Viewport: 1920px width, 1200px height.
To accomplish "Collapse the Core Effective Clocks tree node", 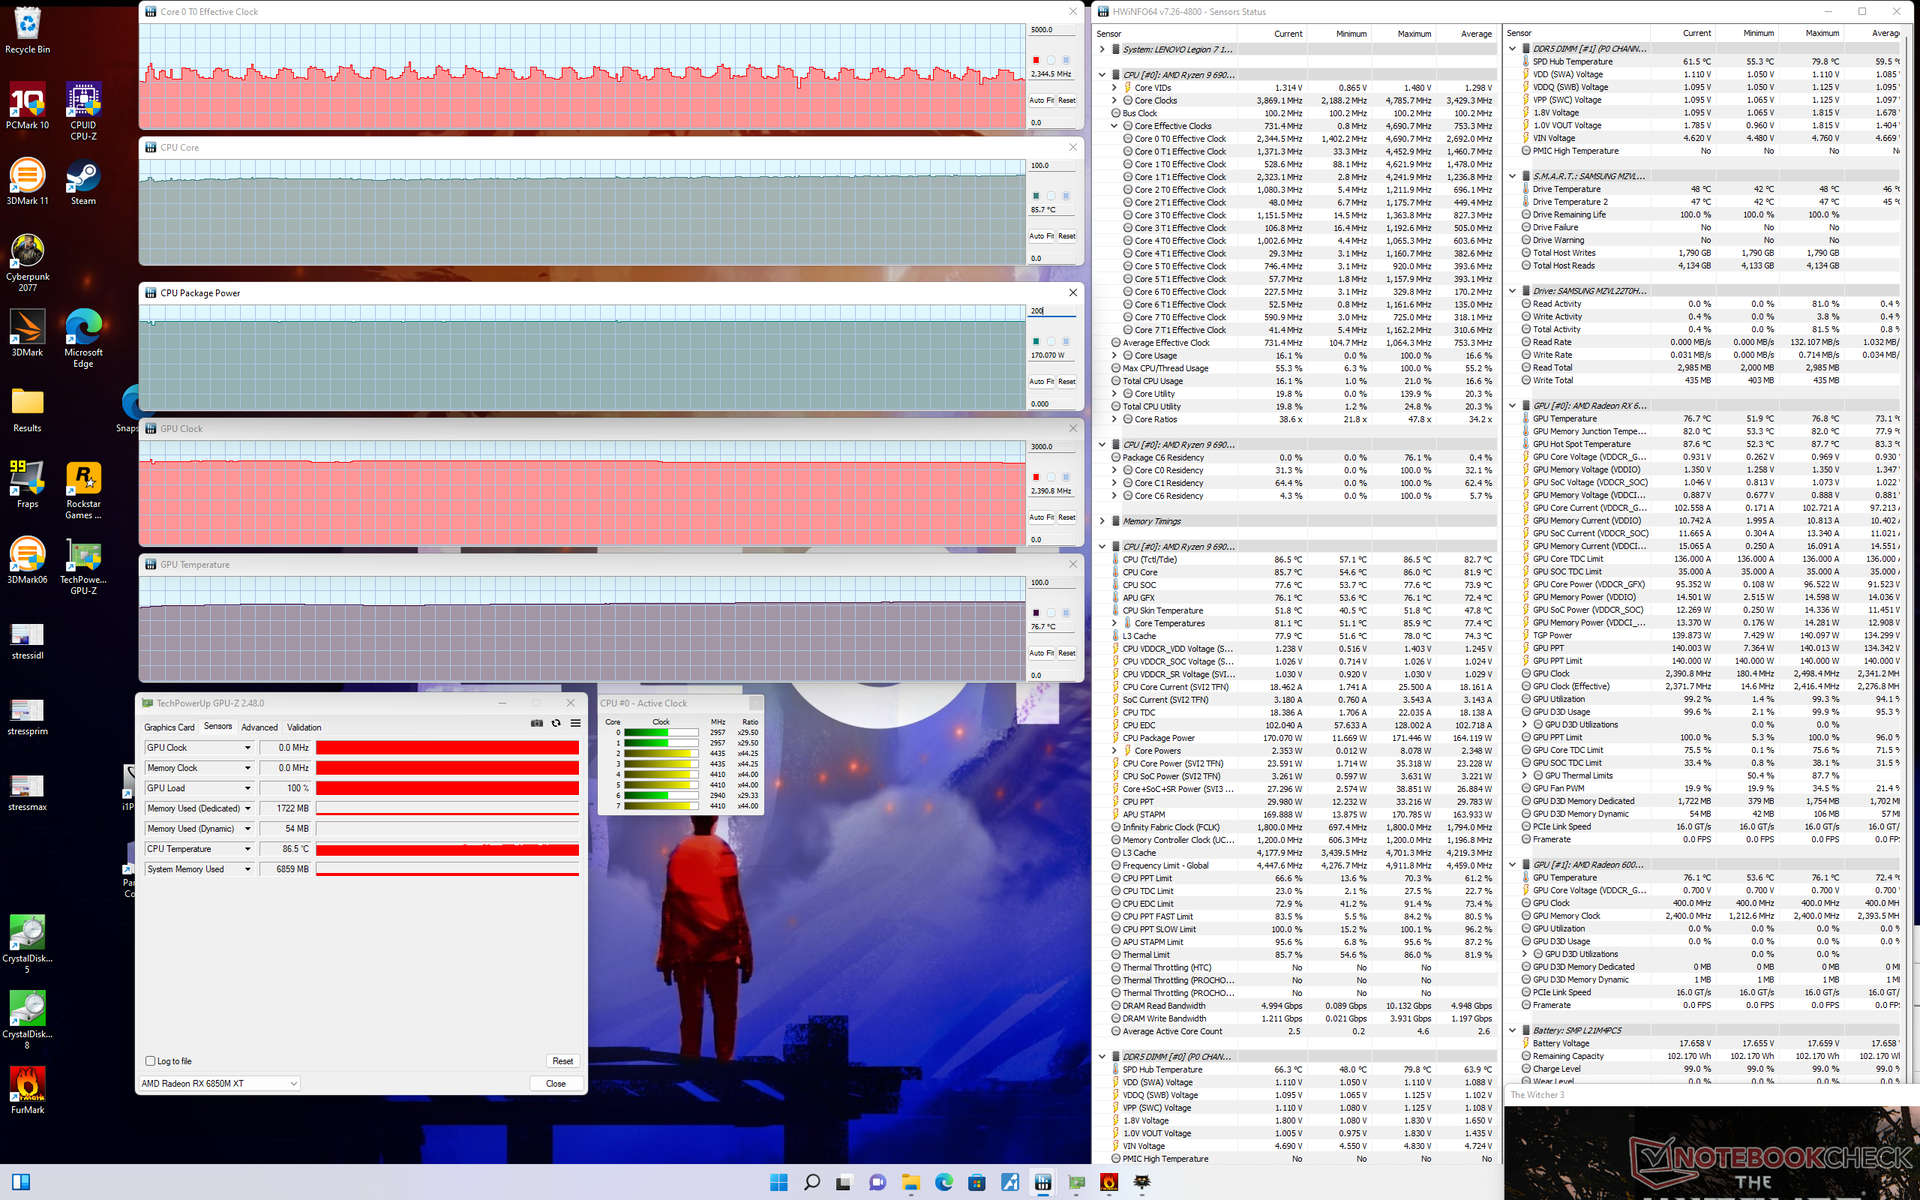I will coord(1115,126).
